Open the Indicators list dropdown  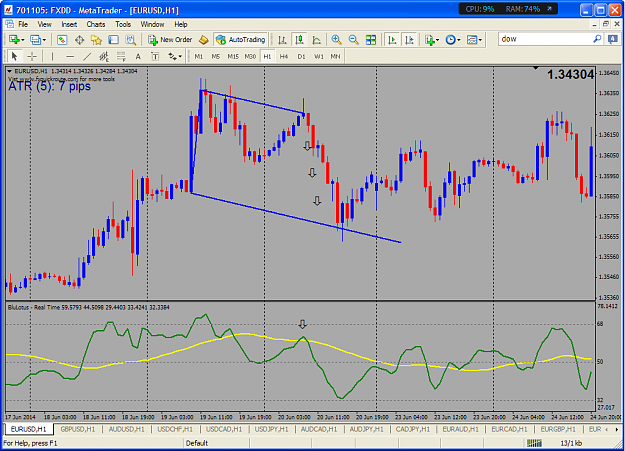coord(432,39)
